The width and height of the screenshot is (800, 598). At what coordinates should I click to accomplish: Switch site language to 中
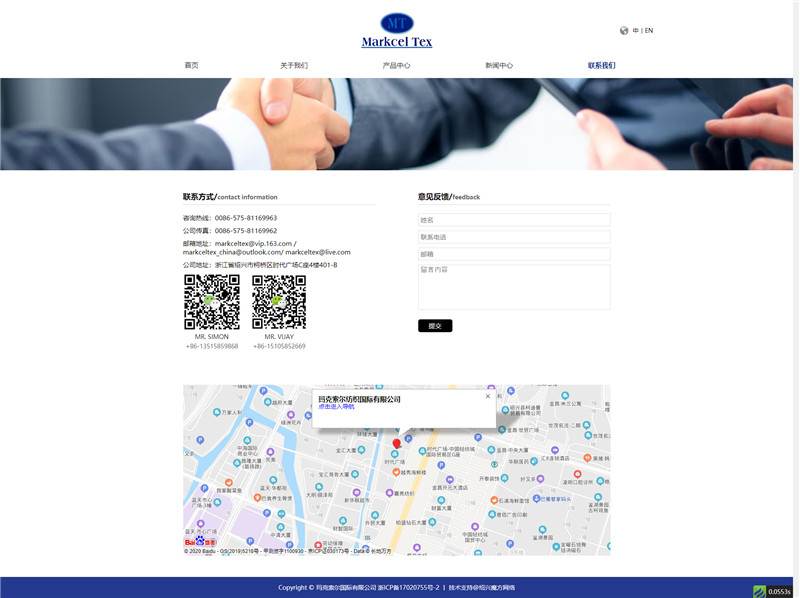[x=634, y=30]
